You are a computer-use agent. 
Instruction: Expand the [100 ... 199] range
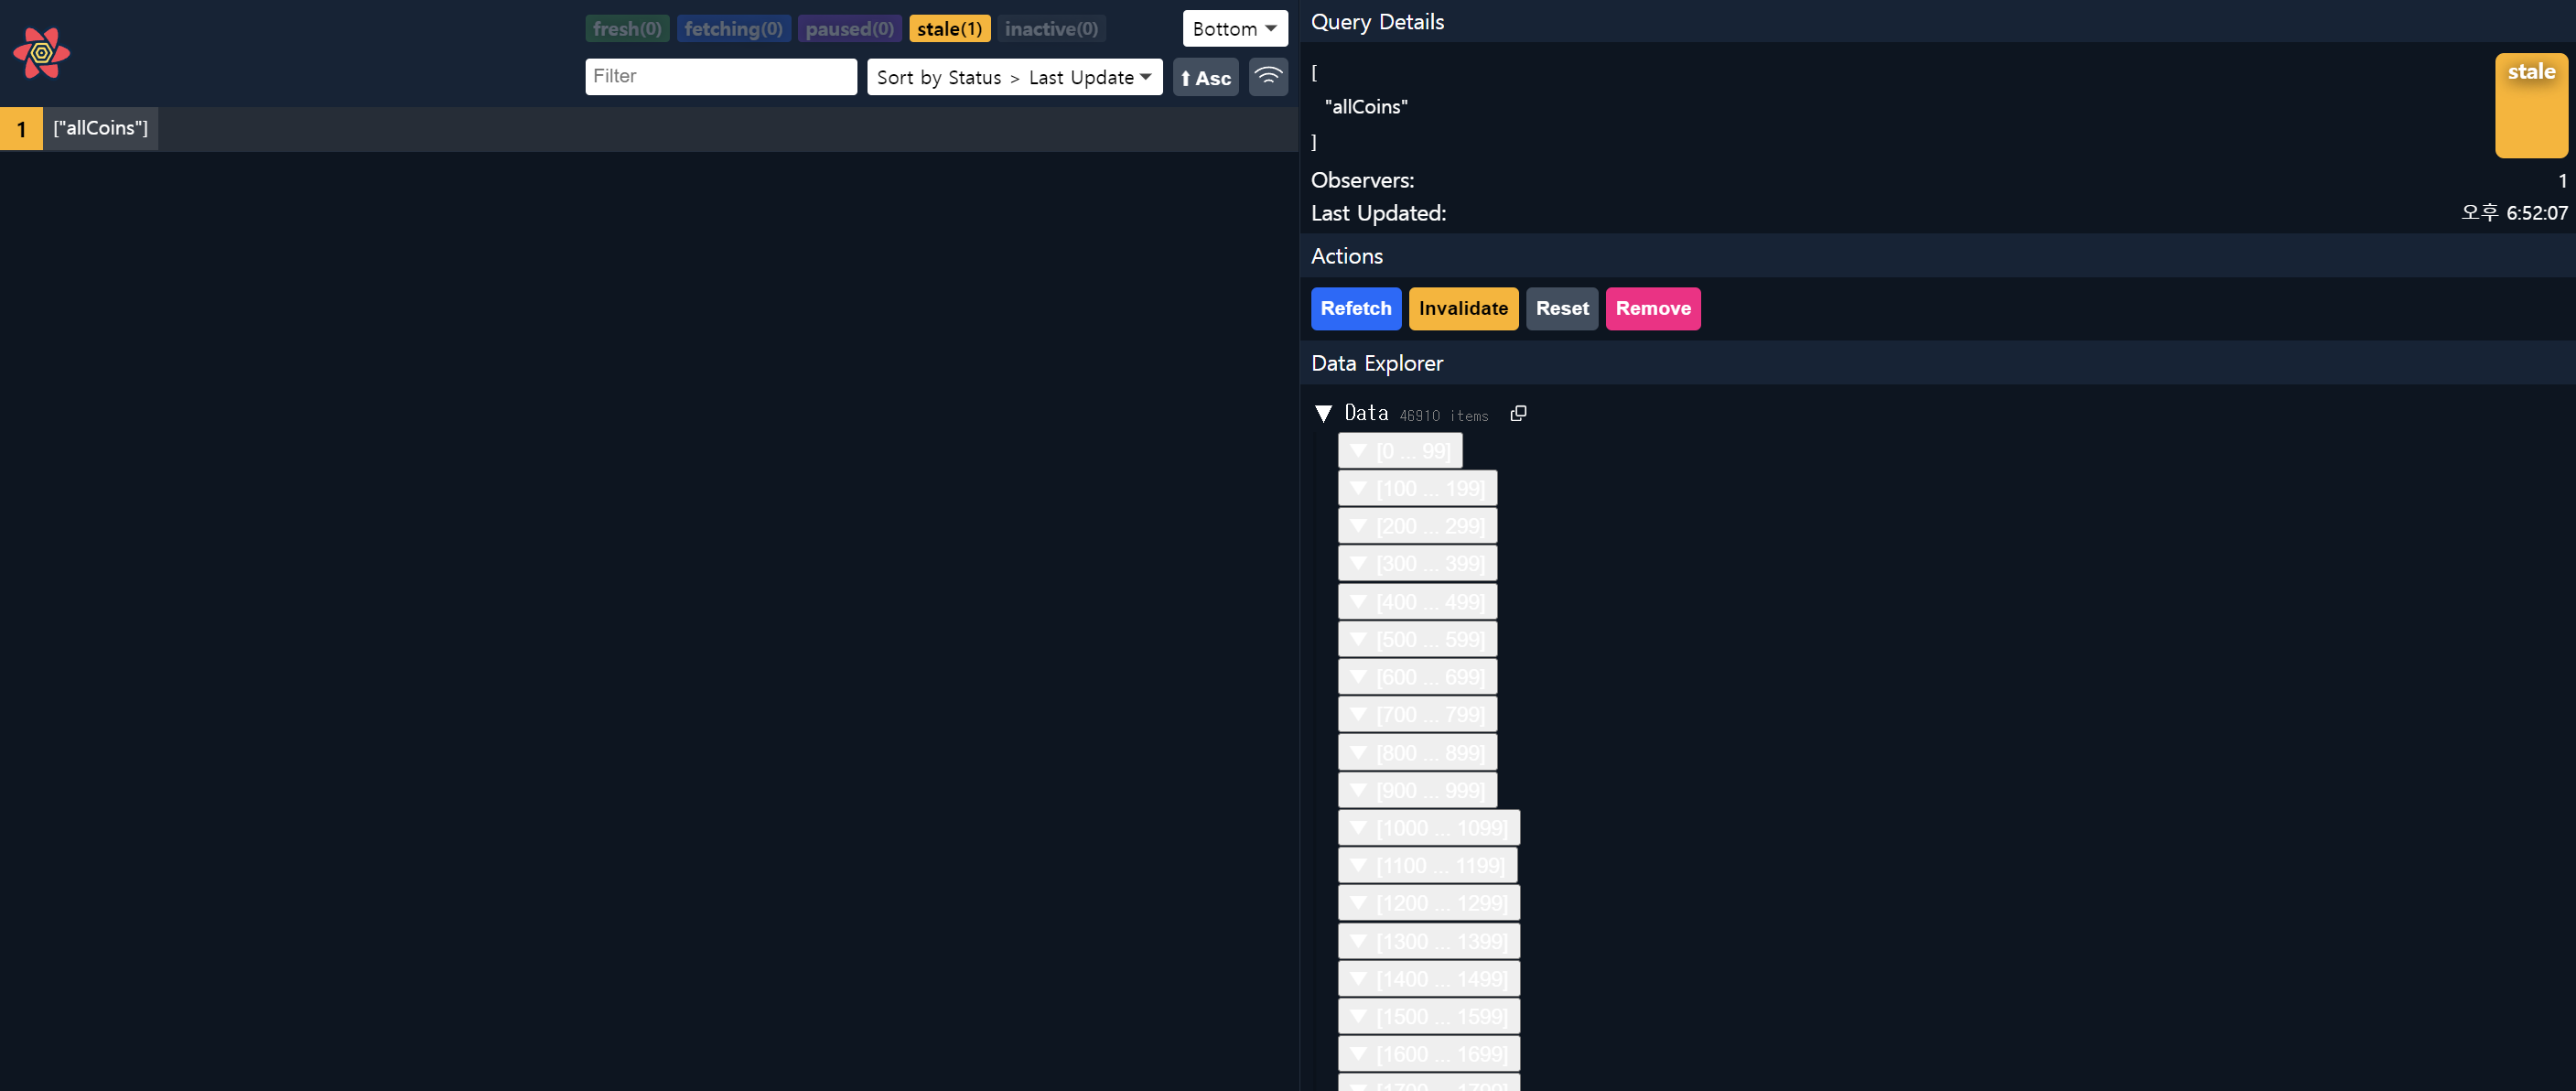click(x=1417, y=488)
